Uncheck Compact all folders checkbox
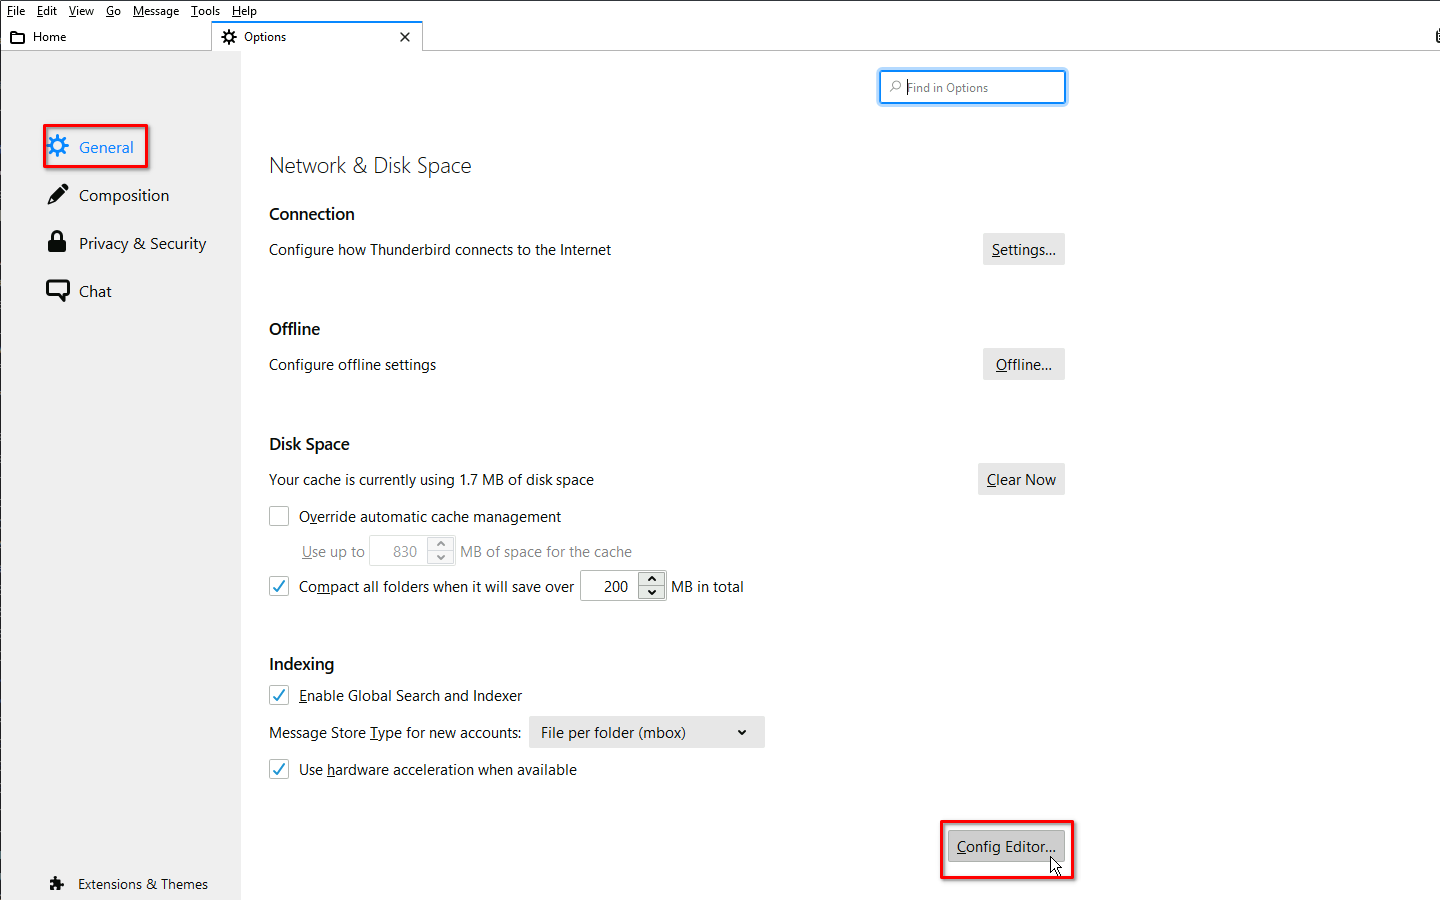 coord(279,586)
